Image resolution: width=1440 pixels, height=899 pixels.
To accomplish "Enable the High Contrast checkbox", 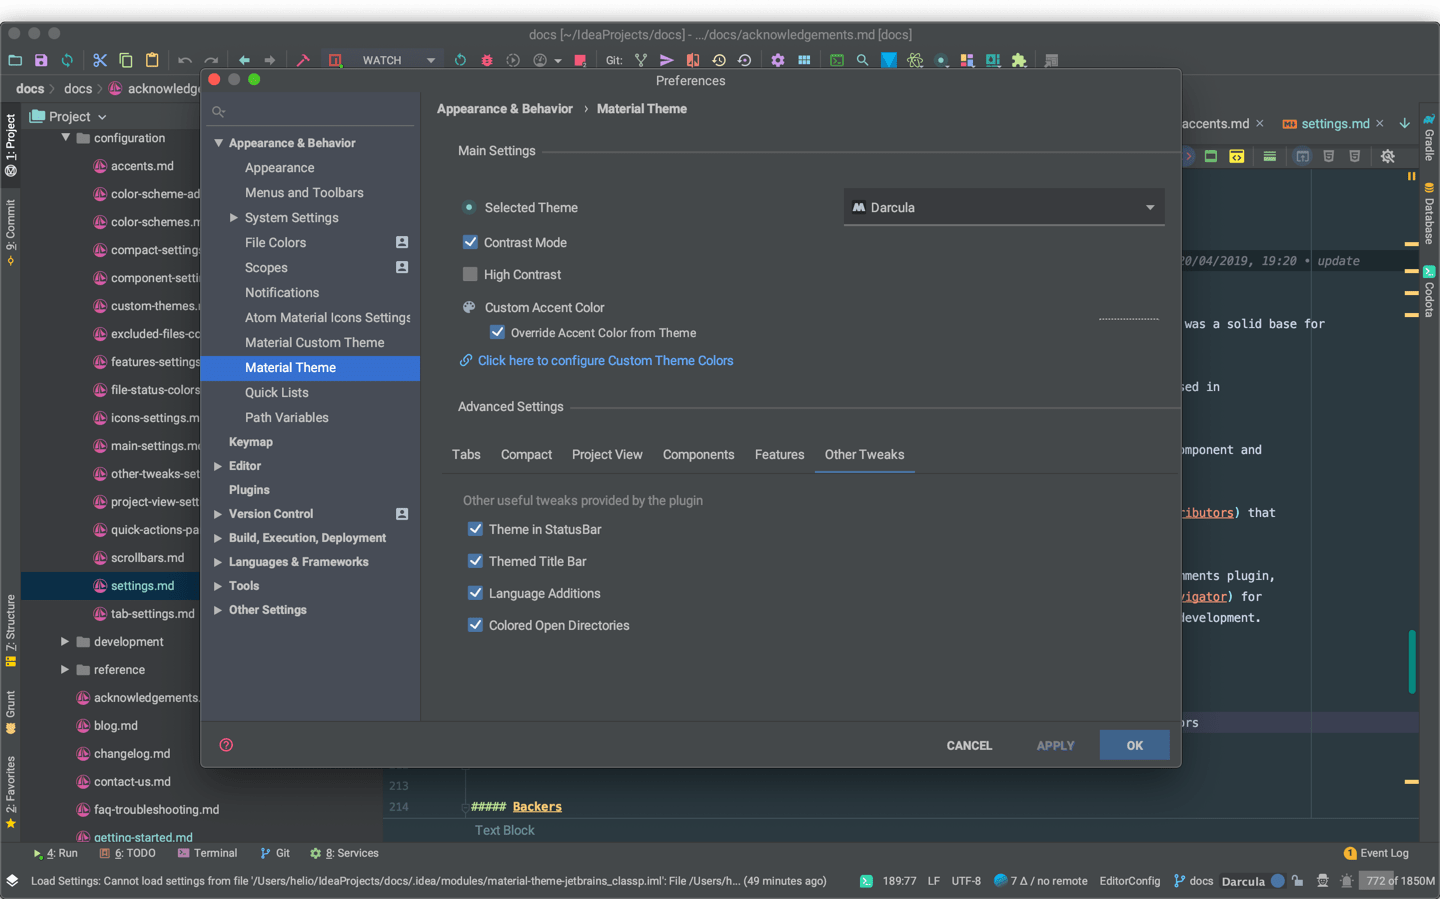I will pos(470,274).
